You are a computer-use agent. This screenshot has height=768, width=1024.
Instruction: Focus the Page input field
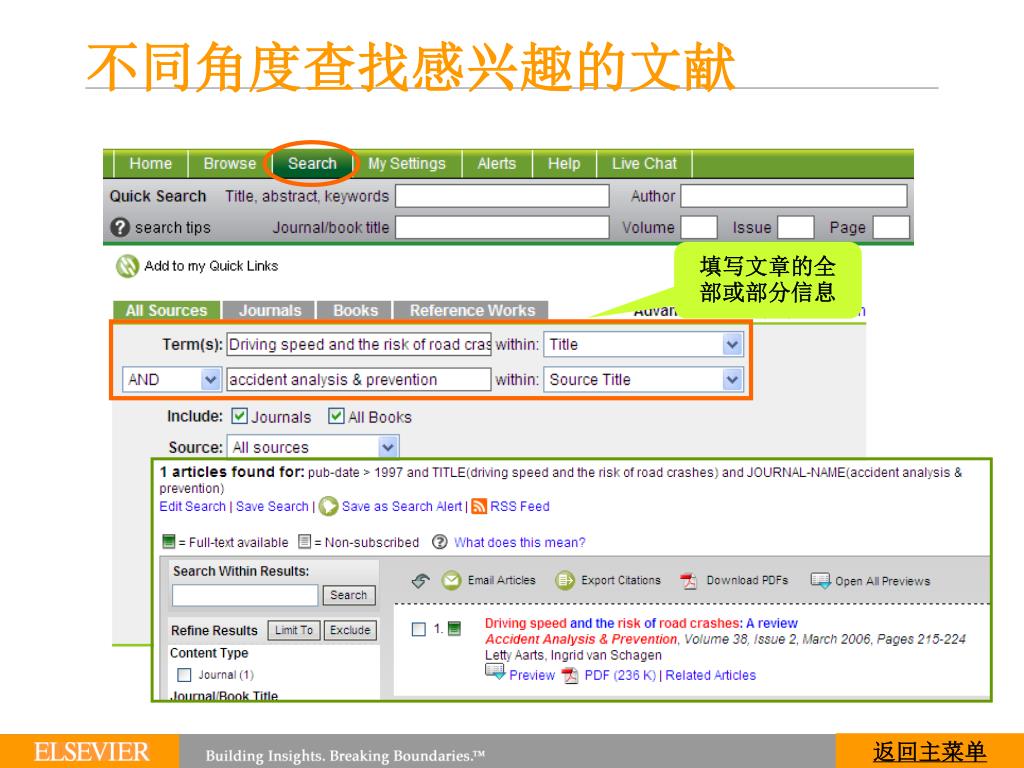coord(891,227)
